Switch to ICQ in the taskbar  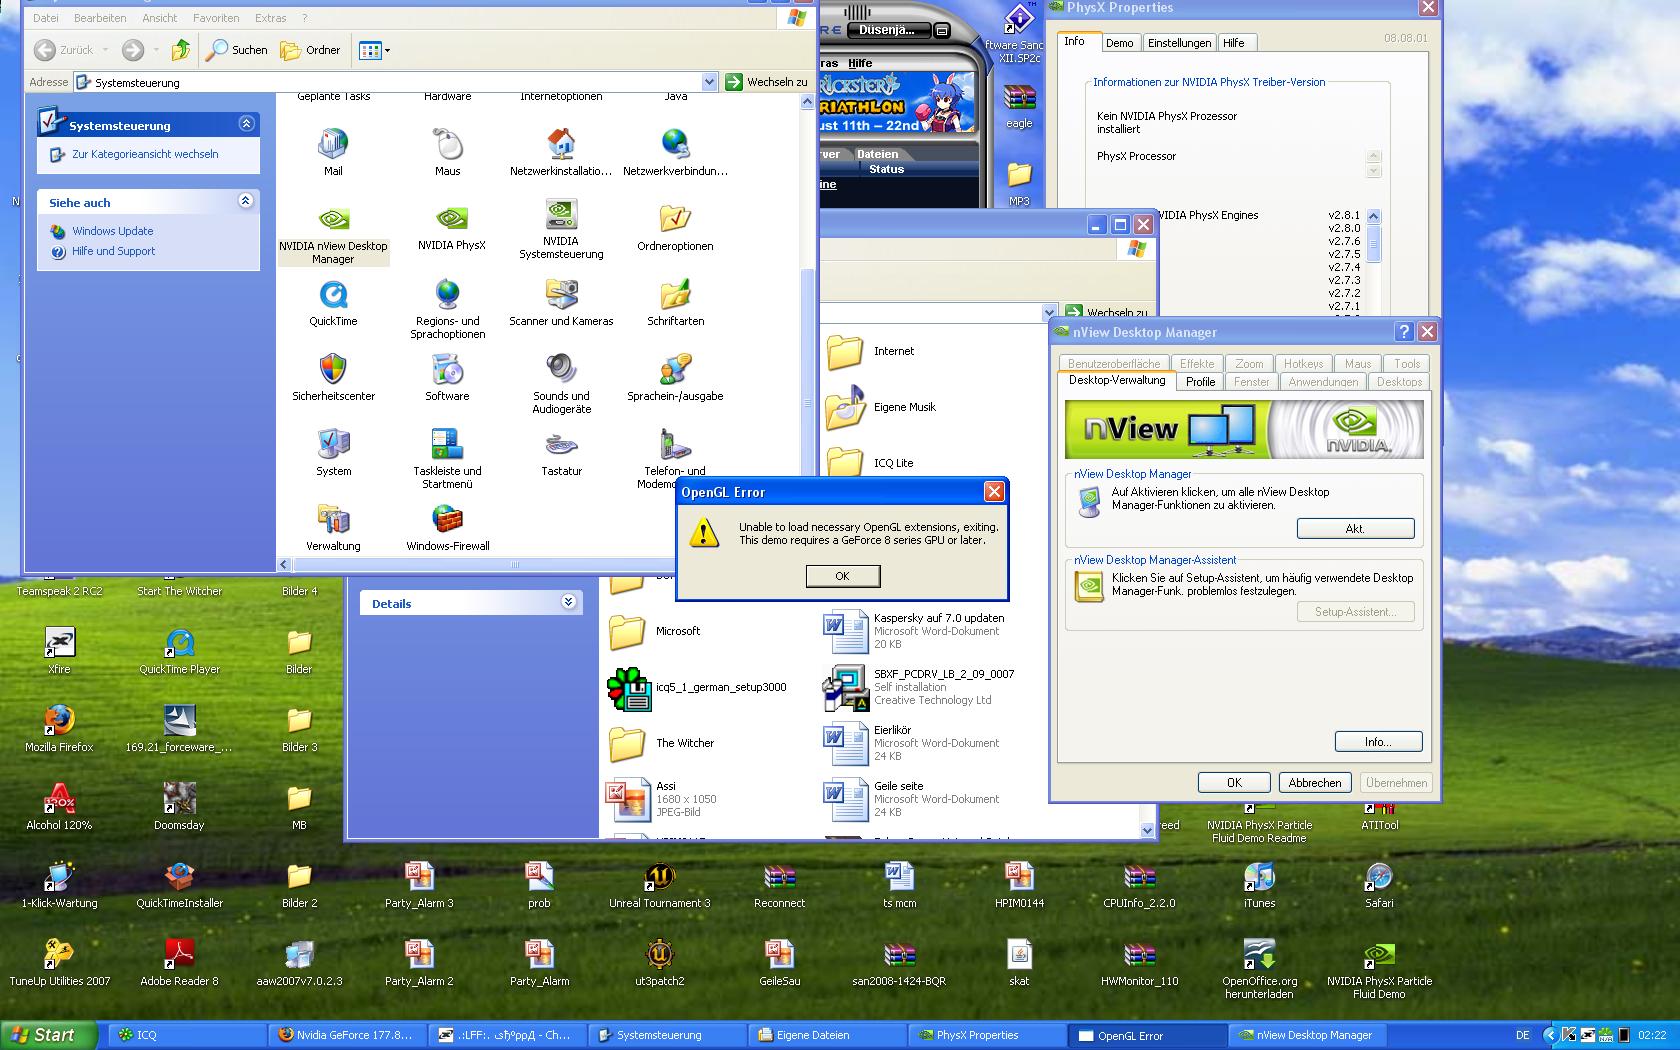pyautogui.click(x=188, y=1035)
